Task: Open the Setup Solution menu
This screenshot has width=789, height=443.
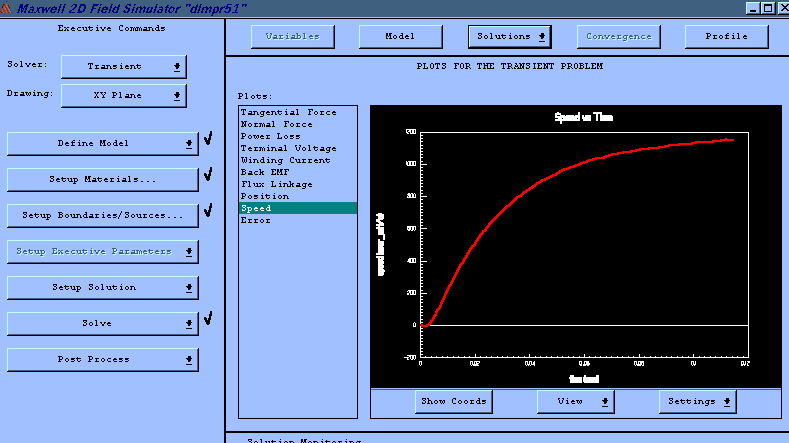Action: (103, 287)
